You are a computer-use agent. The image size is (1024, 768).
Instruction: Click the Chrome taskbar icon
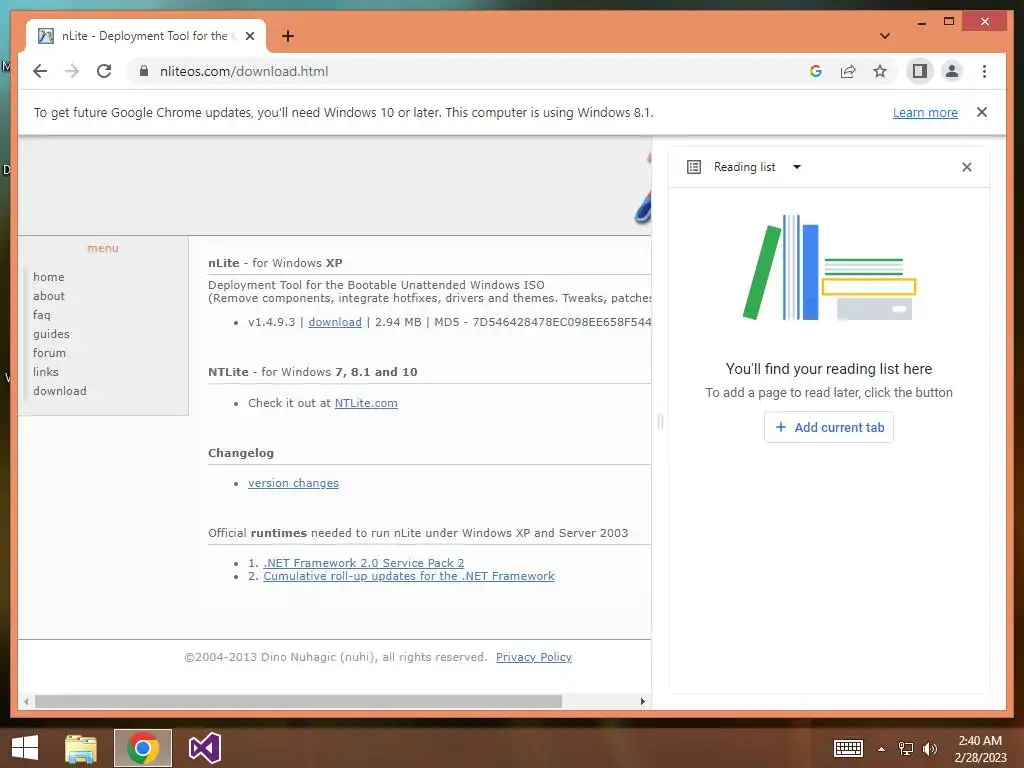coord(143,748)
